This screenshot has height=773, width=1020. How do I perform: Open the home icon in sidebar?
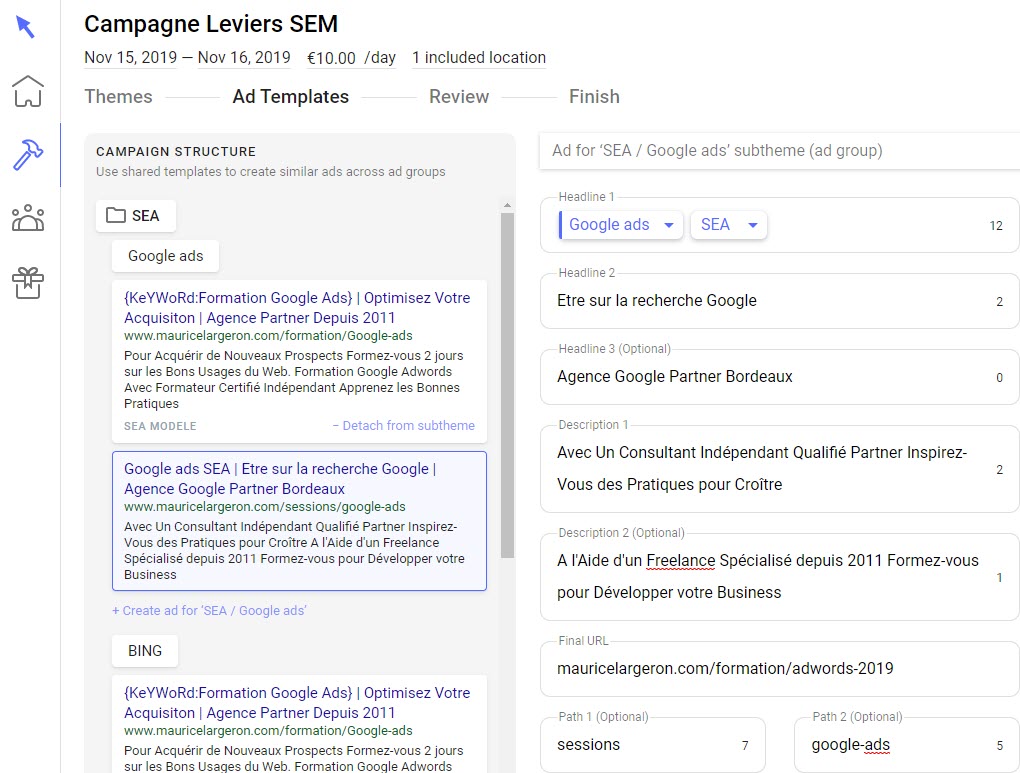pos(28,91)
